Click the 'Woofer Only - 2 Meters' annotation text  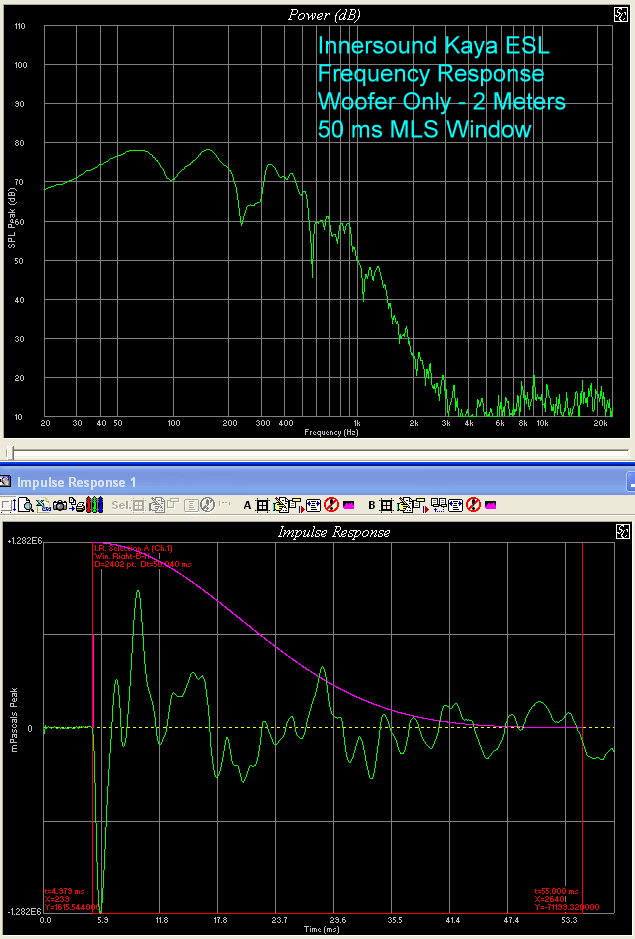442,101
